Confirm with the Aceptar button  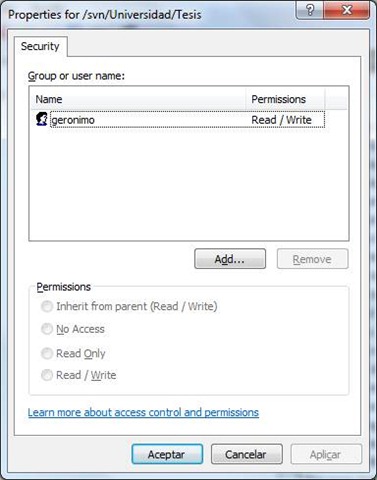point(167,454)
